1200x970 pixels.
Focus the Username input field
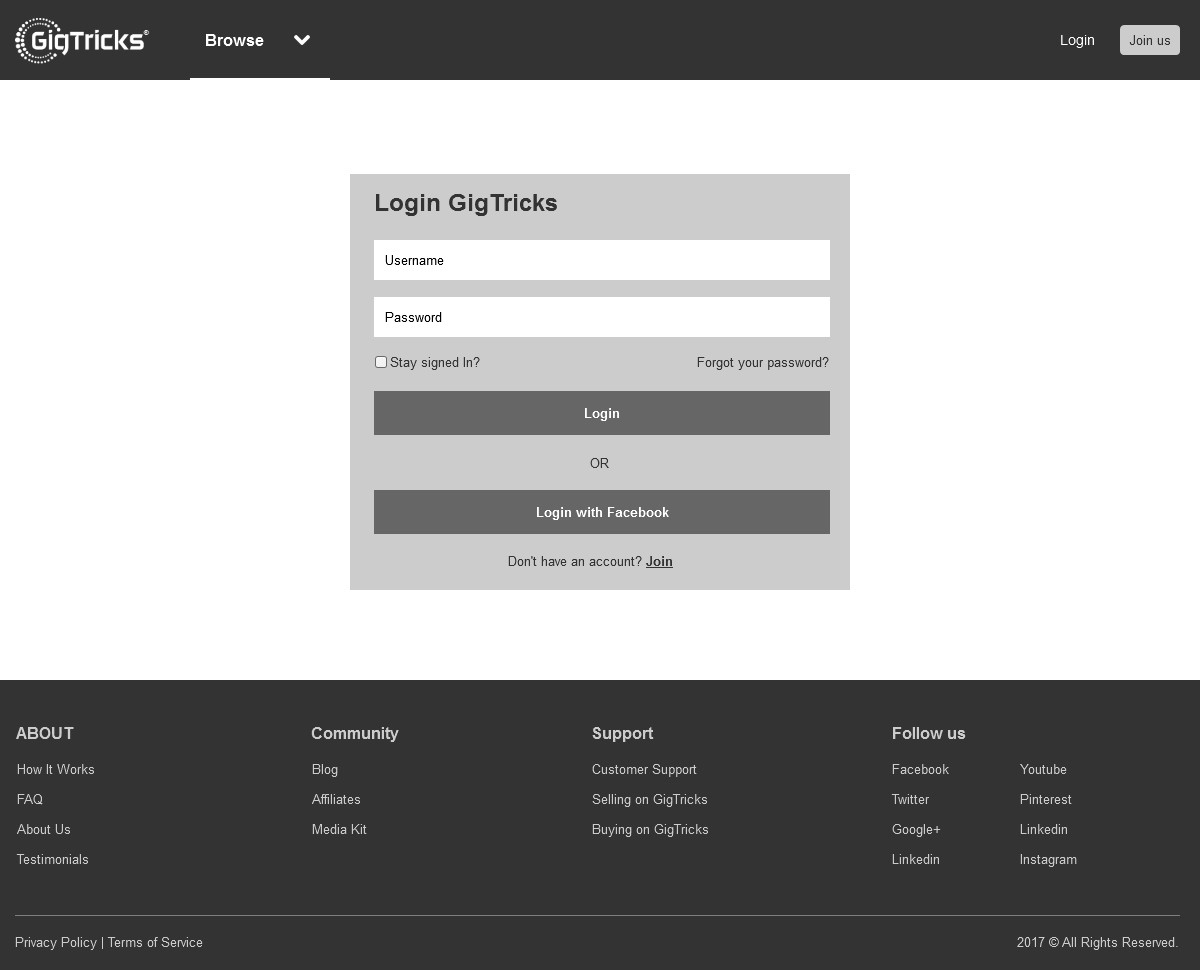click(x=601, y=260)
